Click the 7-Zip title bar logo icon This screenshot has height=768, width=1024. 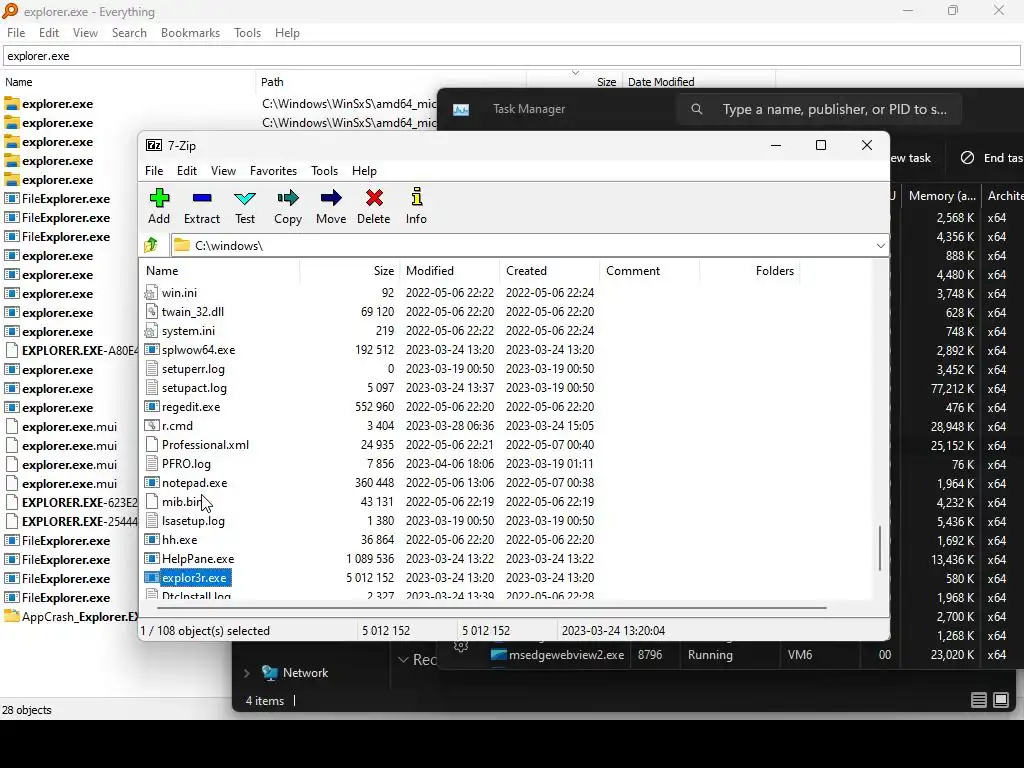click(154, 145)
